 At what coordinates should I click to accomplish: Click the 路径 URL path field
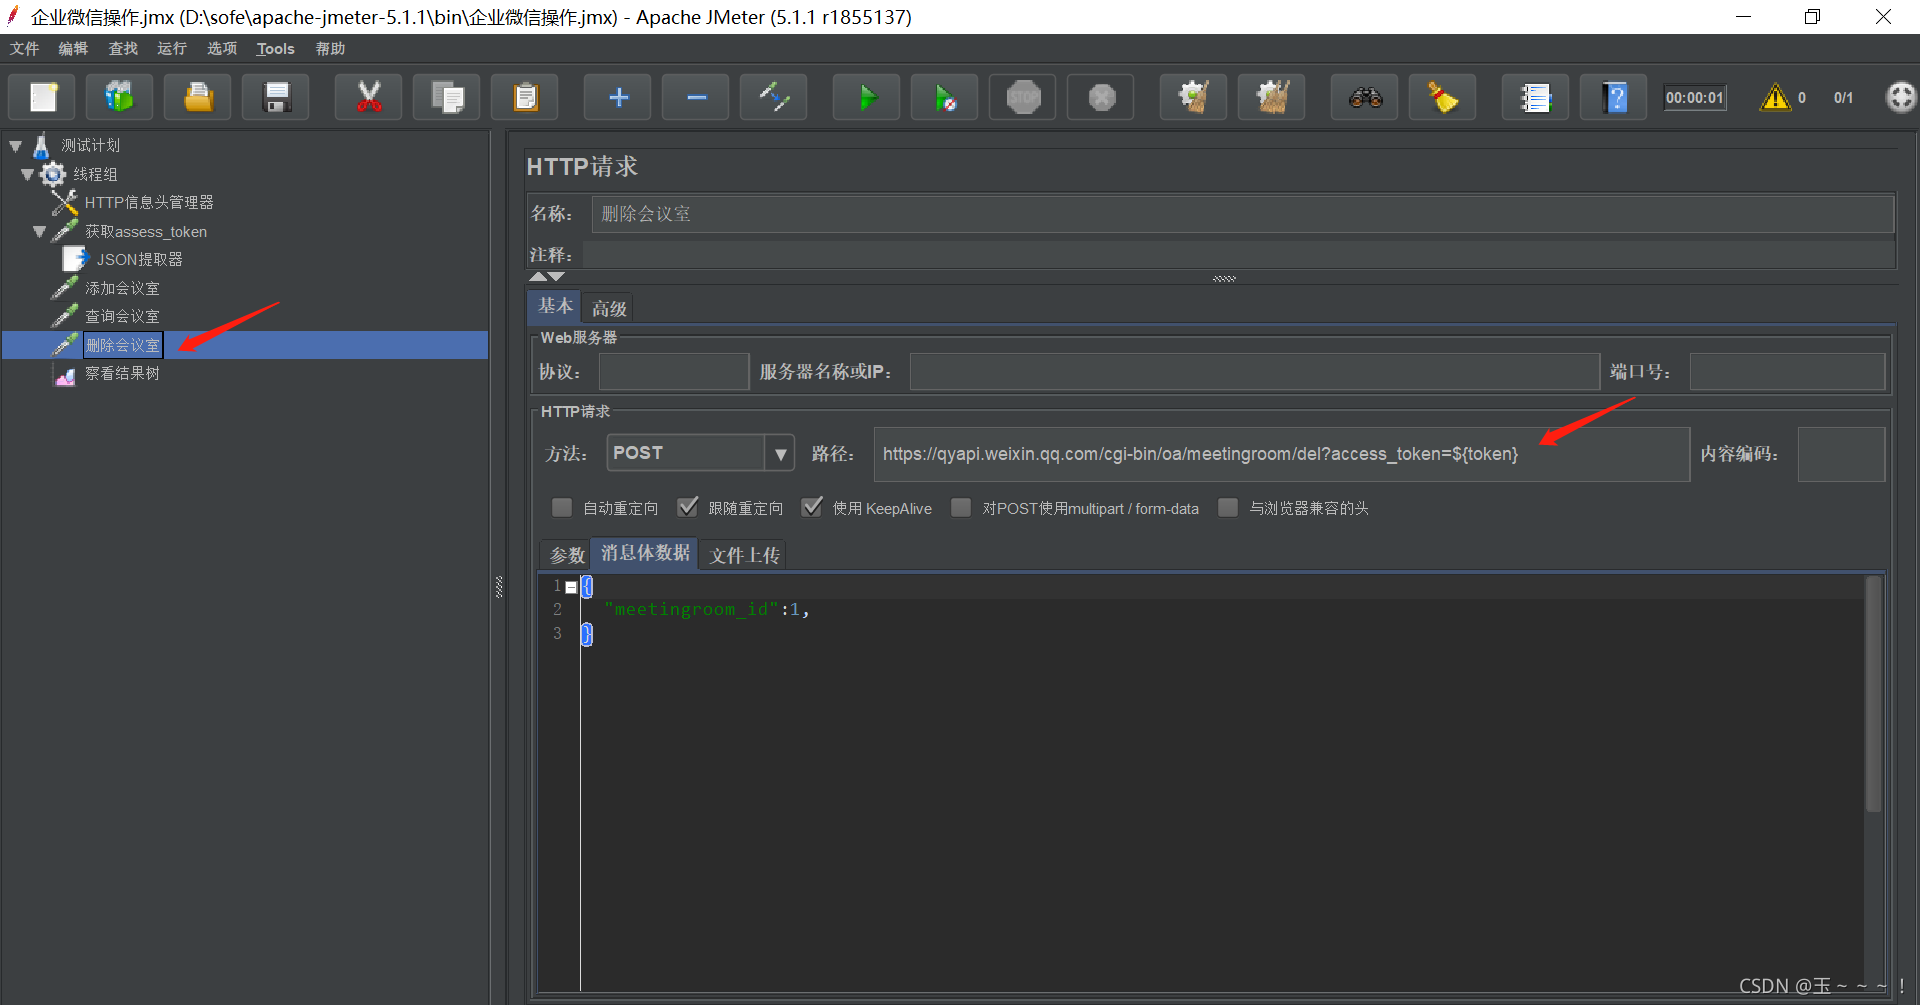[x=1281, y=454]
